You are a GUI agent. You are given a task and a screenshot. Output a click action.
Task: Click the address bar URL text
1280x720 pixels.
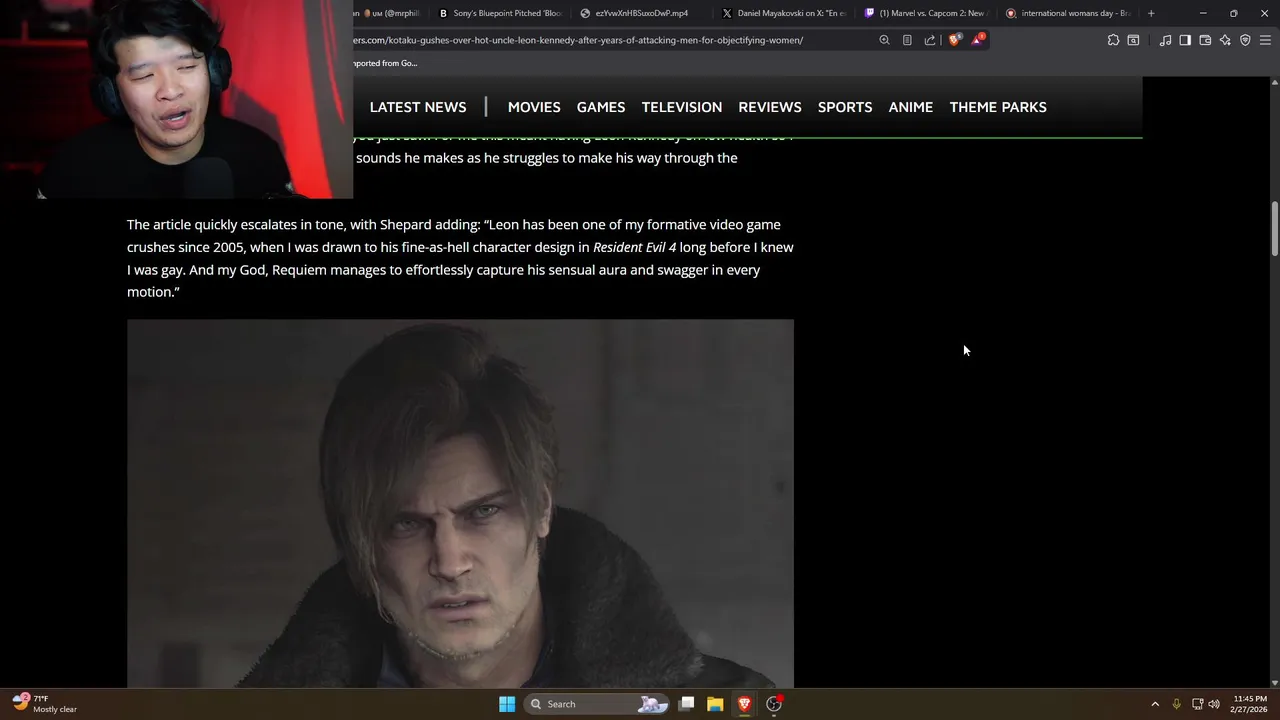[578, 40]
